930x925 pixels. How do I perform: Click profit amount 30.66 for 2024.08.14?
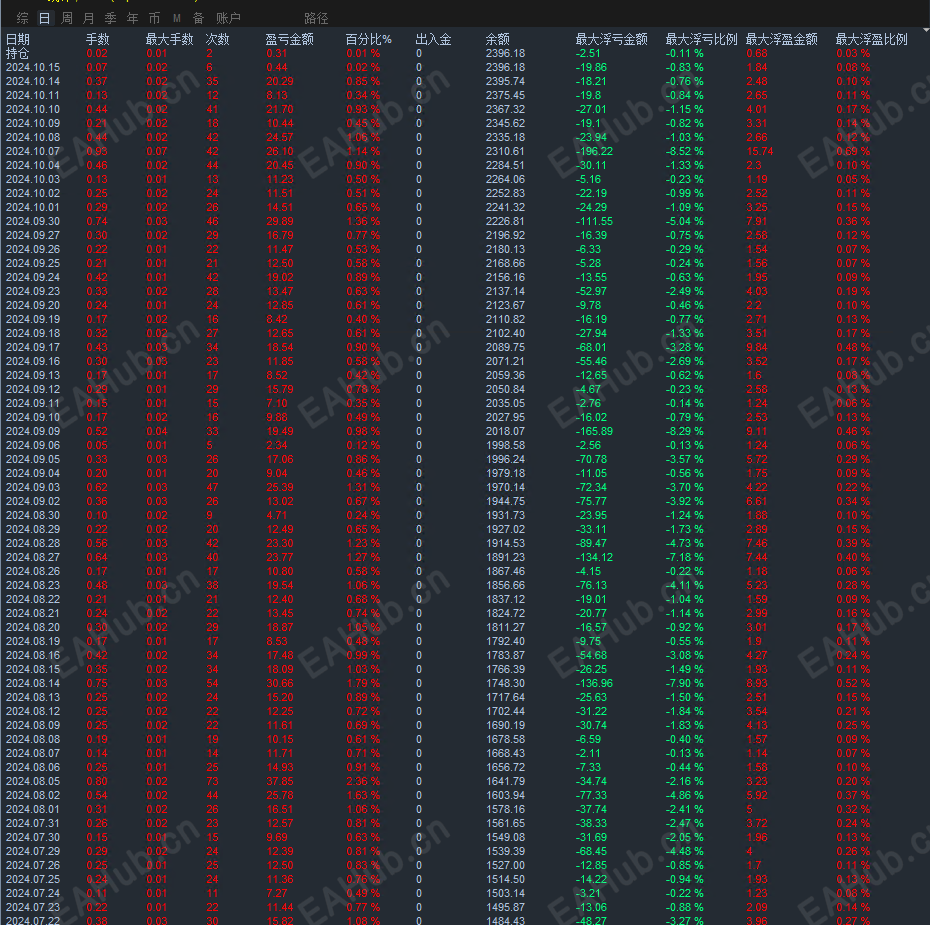pos(280,683)
